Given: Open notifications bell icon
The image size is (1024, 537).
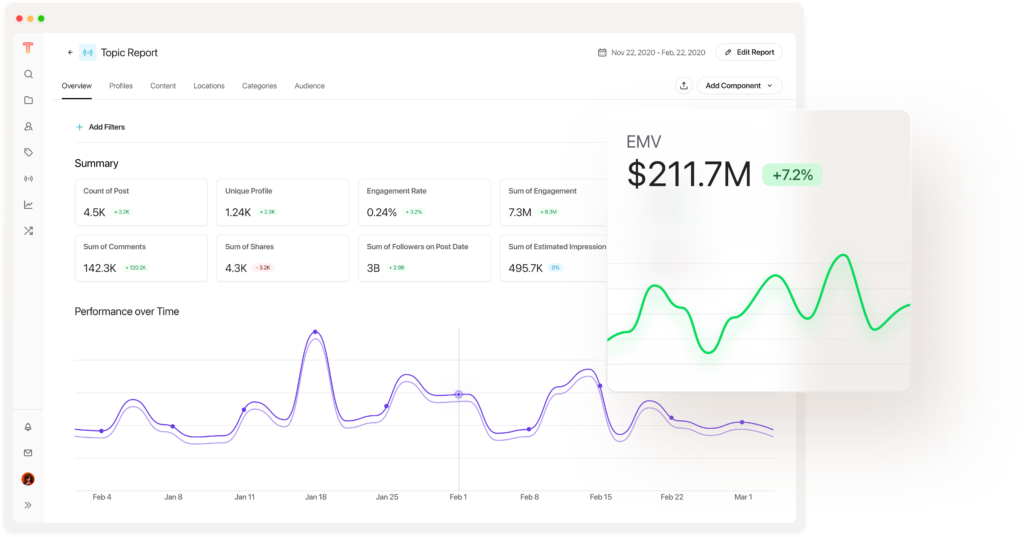Looking at the screenshot, I should coord(28,427).
